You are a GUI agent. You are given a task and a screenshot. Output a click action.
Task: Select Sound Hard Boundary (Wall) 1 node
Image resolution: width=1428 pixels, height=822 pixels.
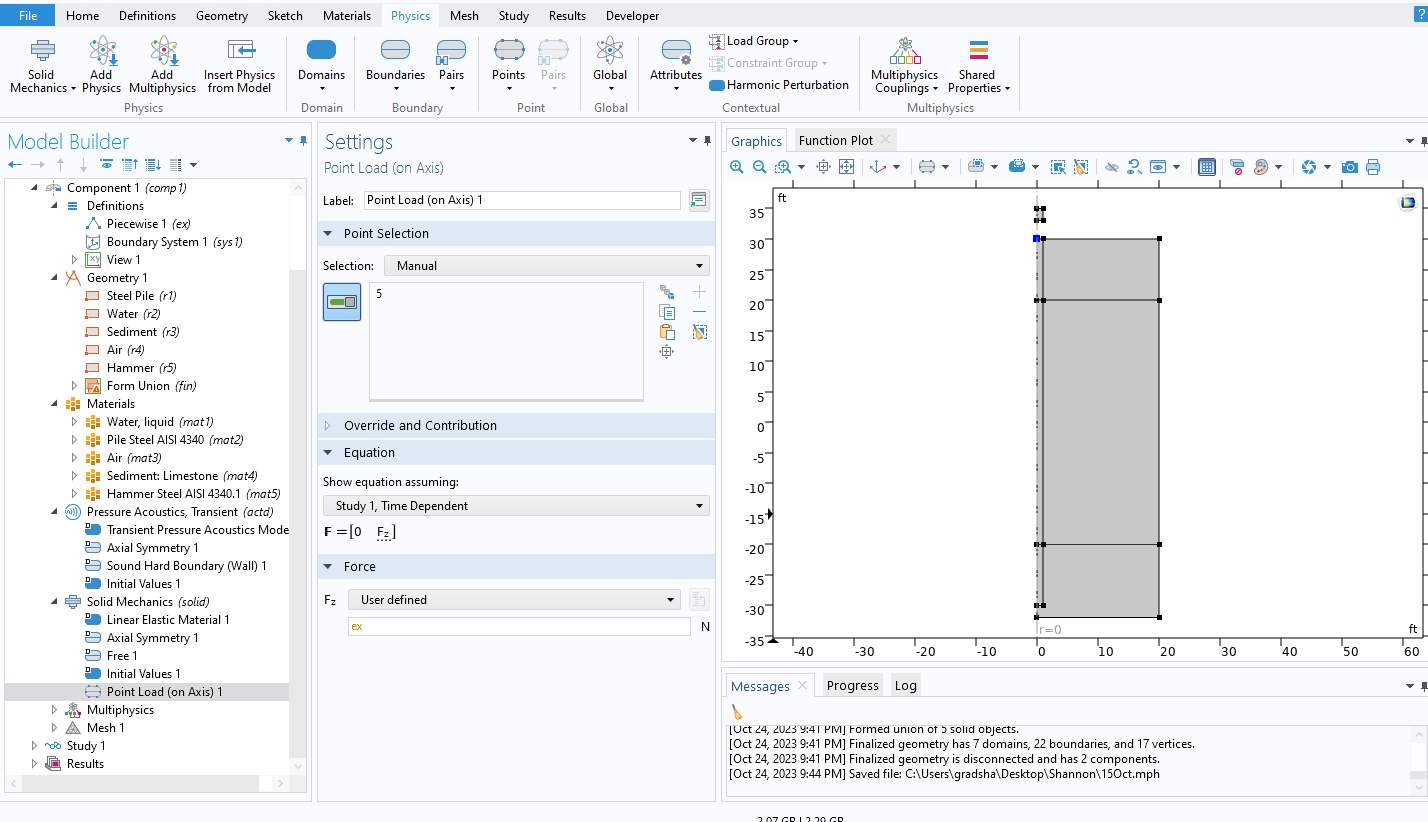[x=186, y=566]
